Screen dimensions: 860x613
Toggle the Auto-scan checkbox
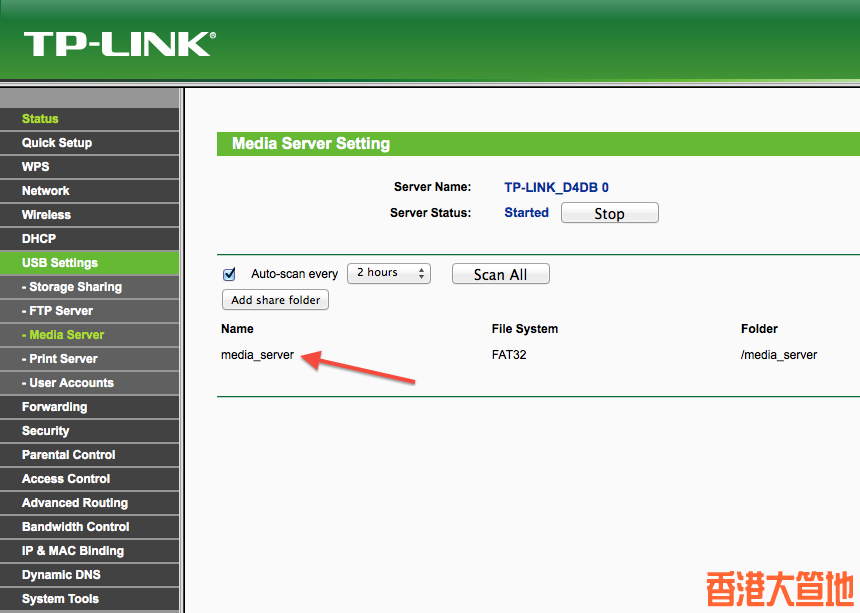point(229,274)
